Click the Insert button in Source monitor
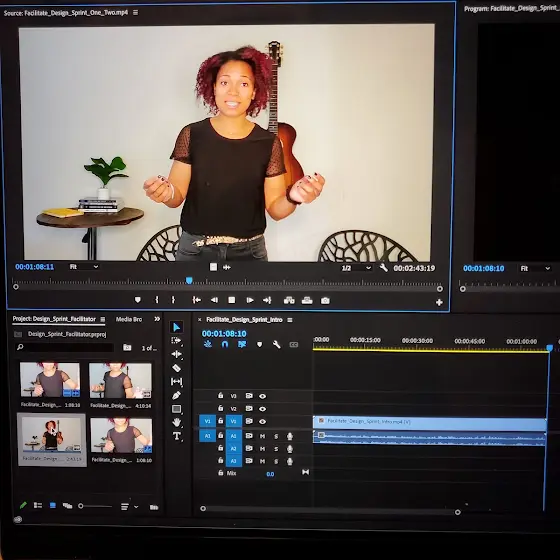The width and height of the screenshot is (560, 560). click(x=289, y=301)
